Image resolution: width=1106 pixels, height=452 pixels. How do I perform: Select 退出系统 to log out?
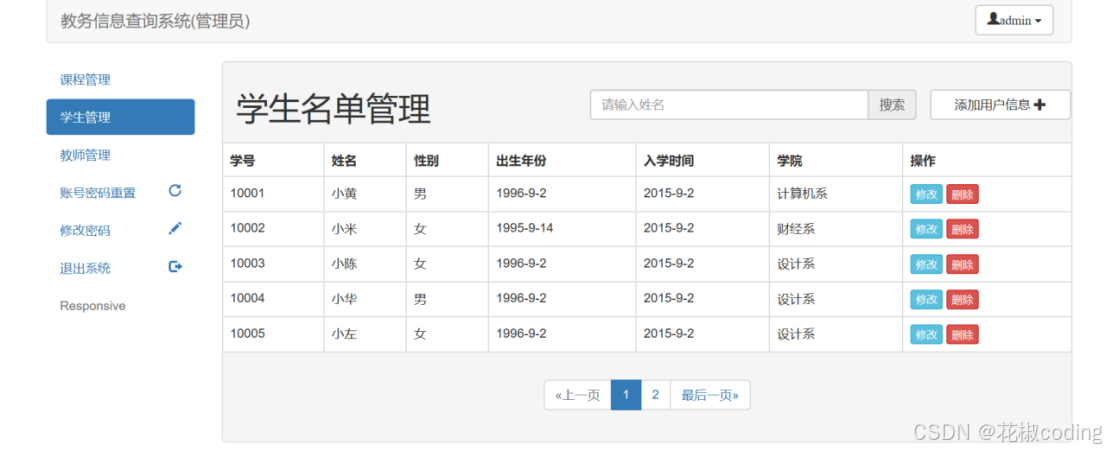pyautogui.click(x=85, y=269)
